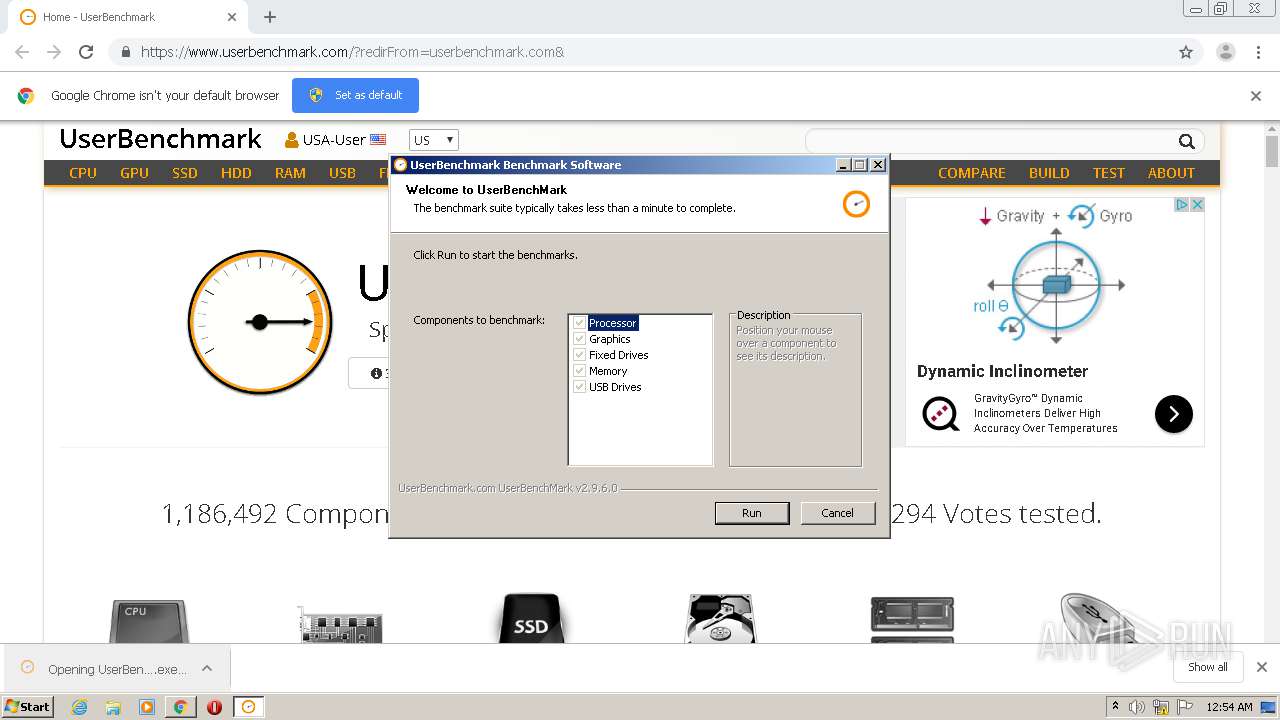Focus the UserBenchmark site search field

point(990,141)
